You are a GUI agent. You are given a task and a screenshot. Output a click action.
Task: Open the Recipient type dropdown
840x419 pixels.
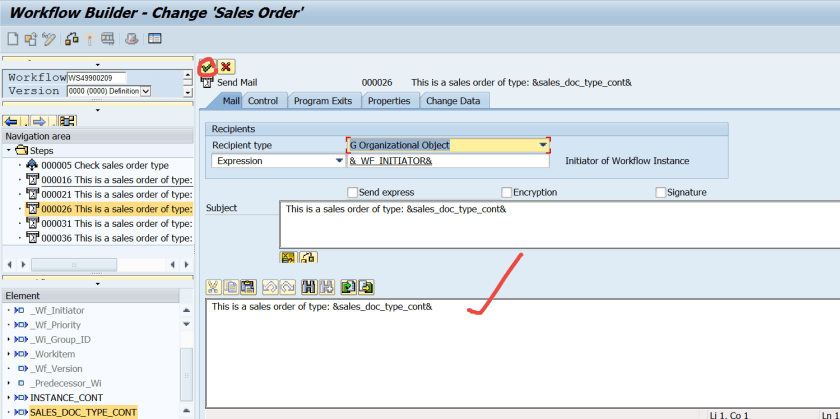tap(543, 145)
